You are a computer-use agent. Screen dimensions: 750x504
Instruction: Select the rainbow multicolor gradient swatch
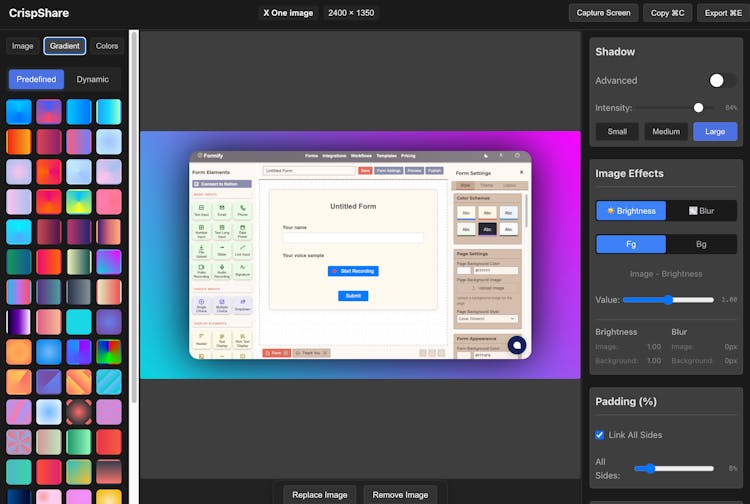(x=108, y=352)
